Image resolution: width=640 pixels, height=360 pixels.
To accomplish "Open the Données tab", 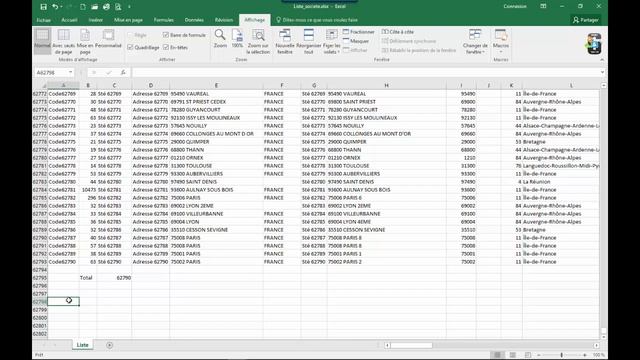I will (194, 20).
